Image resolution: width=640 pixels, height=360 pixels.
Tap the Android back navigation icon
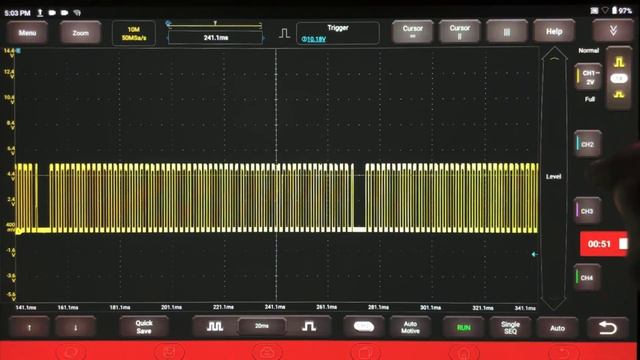pyautogui.click(x=563, y=353)
